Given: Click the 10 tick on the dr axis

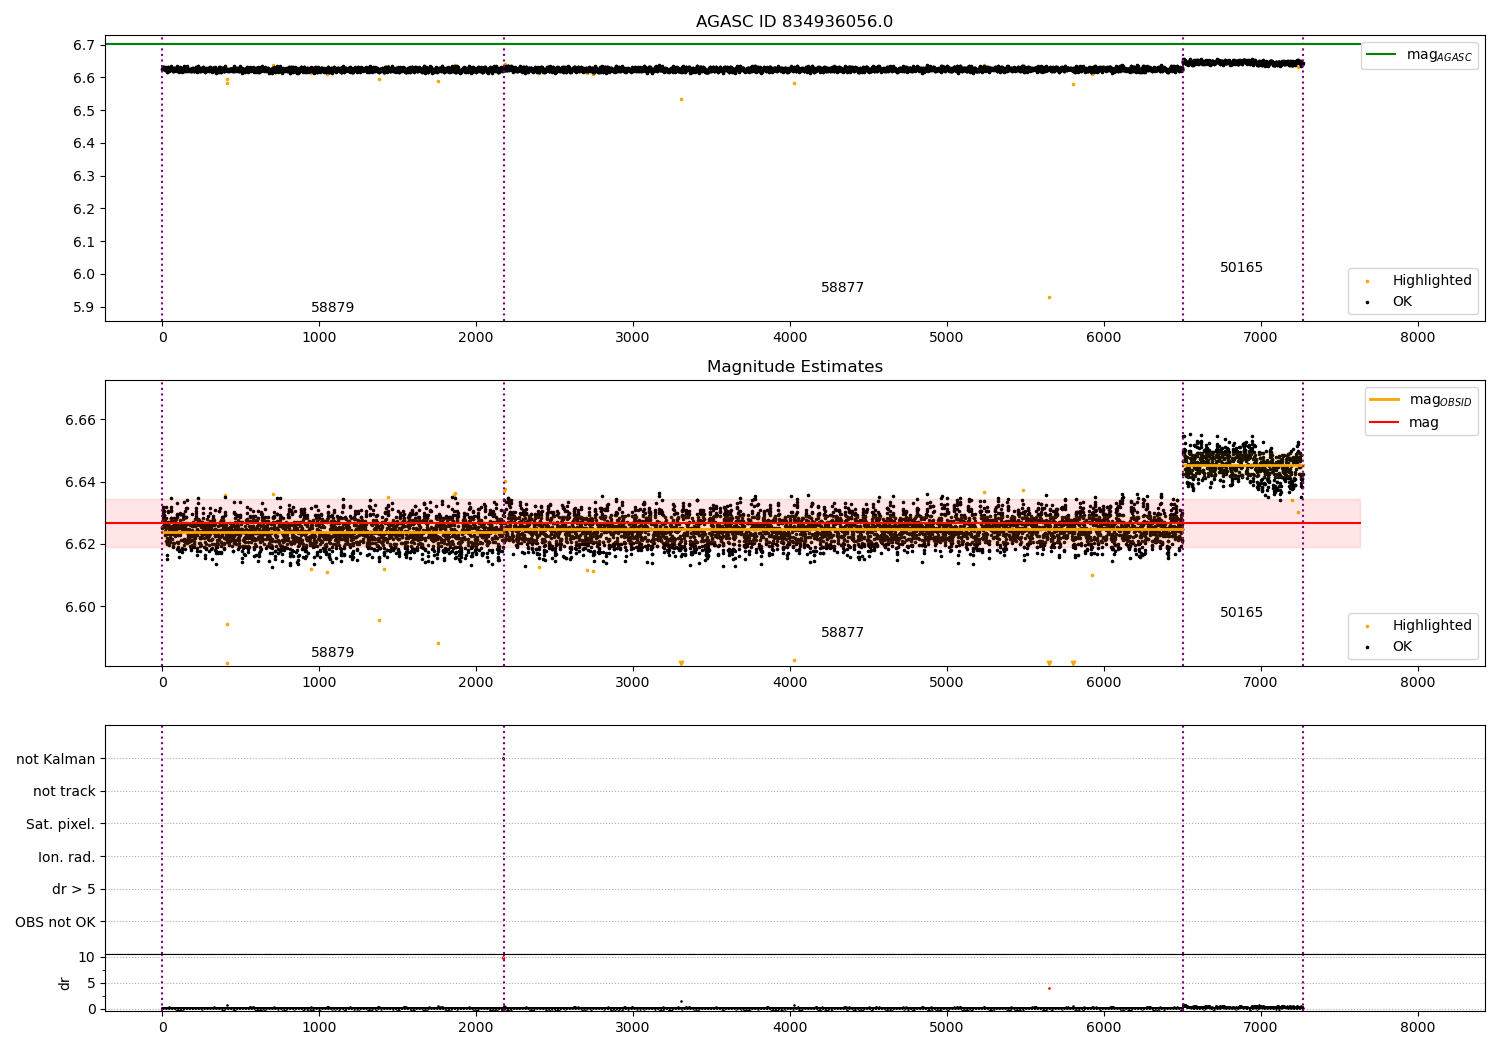Looking at the screenshot, I should pos(86,957).
